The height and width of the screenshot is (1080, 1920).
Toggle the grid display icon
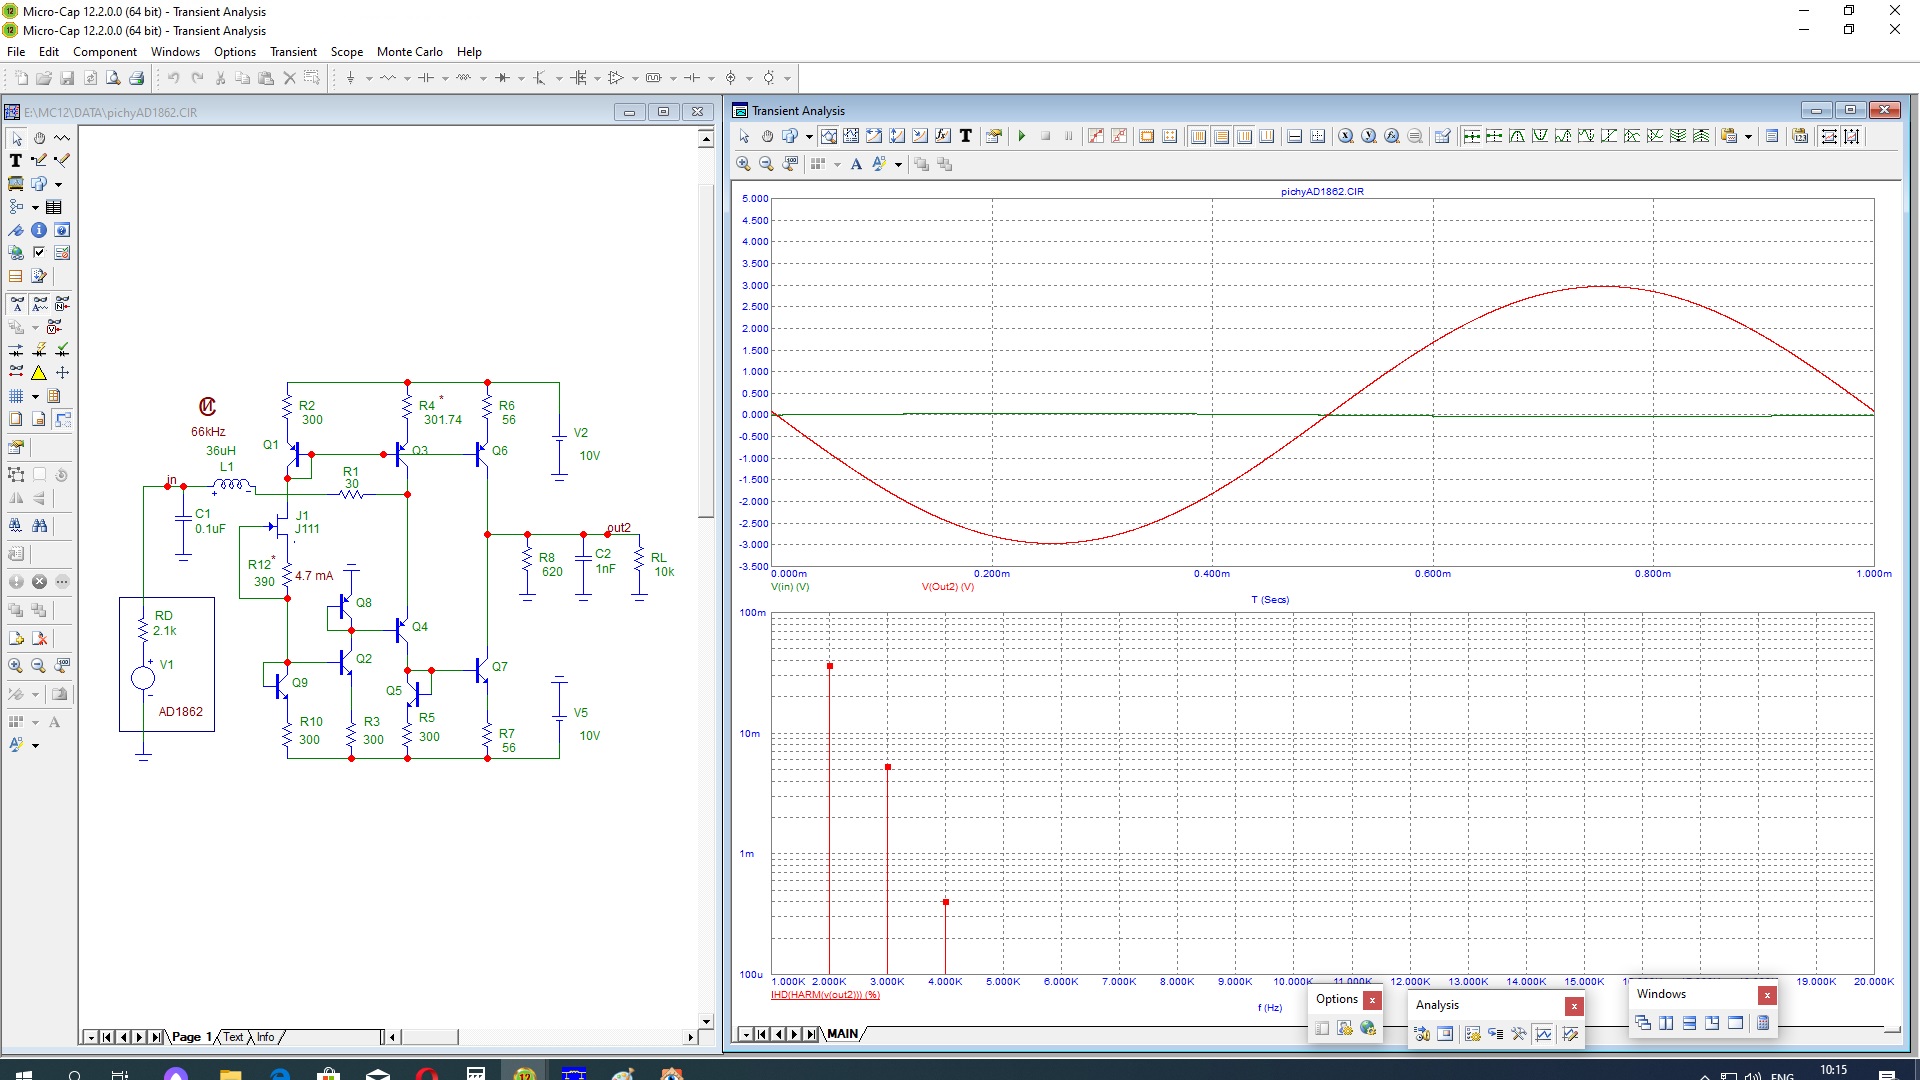(16, 396)
